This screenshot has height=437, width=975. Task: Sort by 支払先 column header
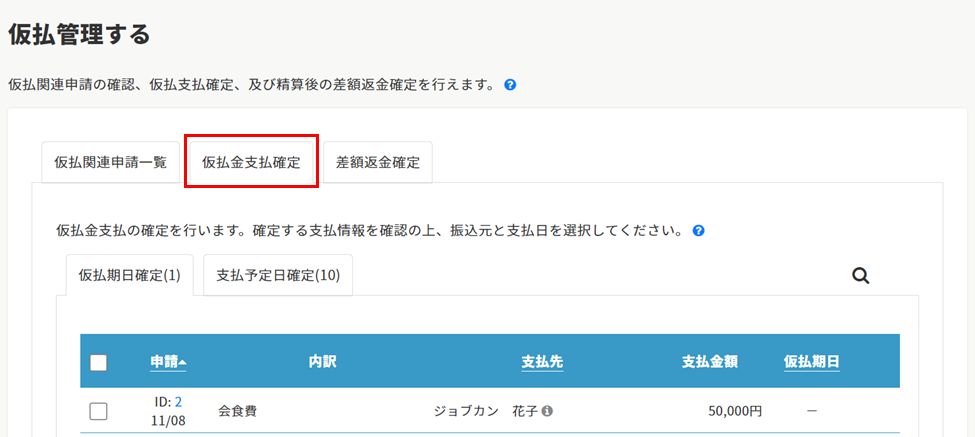tap(542, 362)
